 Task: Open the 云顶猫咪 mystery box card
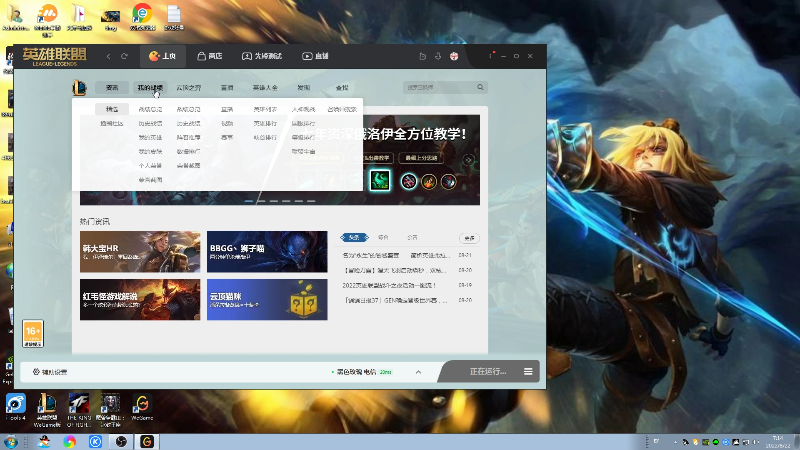(267, 299)
